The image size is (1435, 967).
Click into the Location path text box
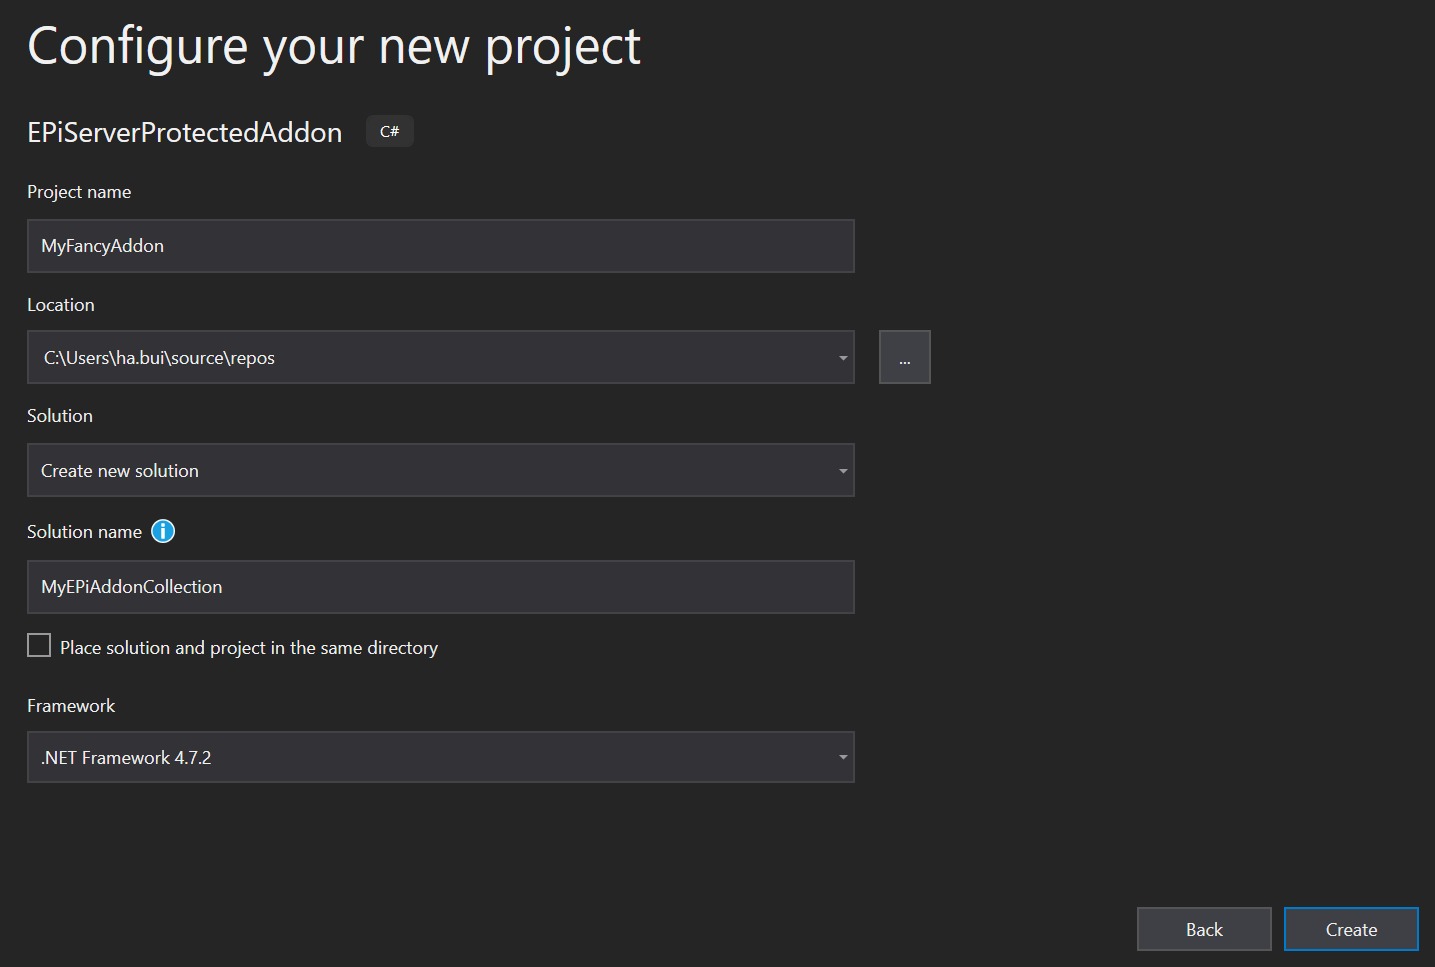(430, 358)
